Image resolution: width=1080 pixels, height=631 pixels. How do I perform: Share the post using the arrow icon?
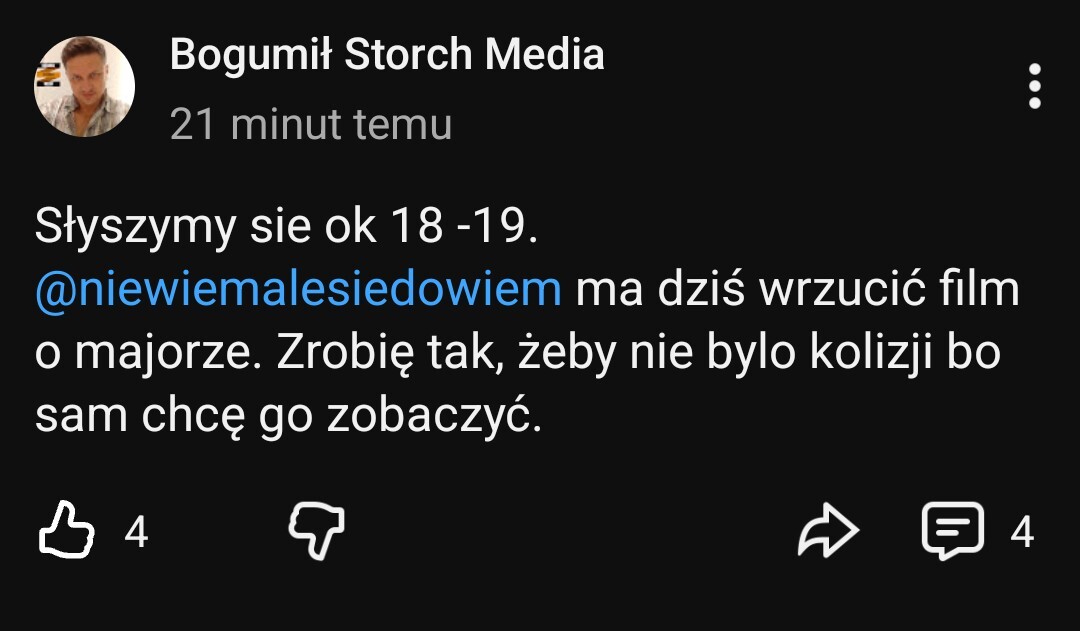coord(829,530)
